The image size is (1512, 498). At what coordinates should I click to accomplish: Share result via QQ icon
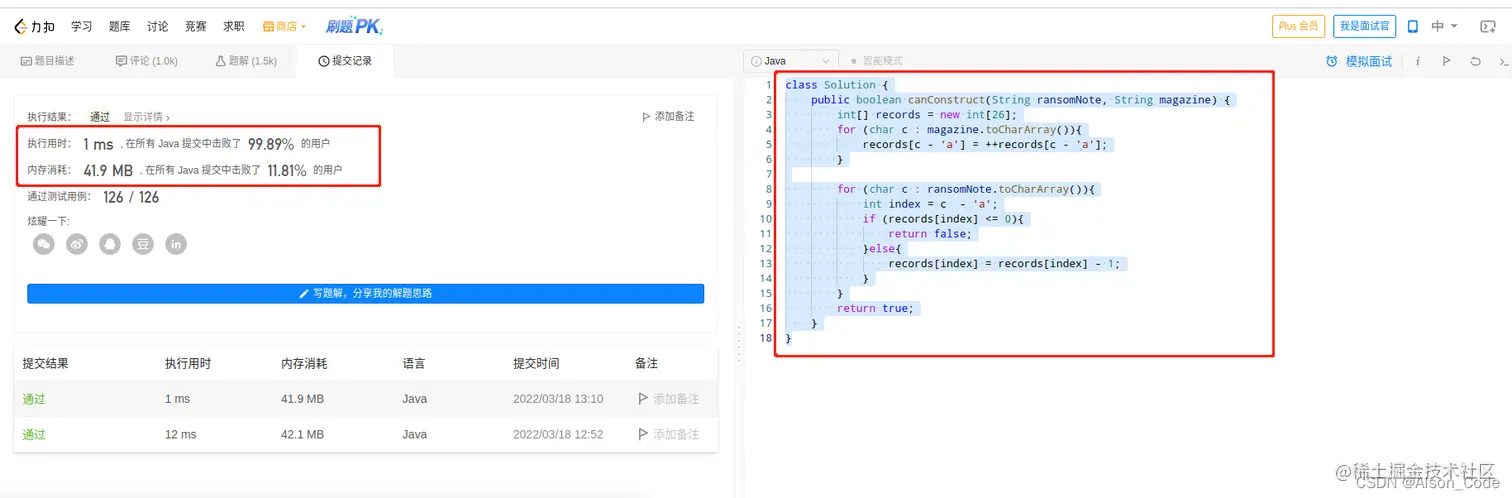coord(110,244)
